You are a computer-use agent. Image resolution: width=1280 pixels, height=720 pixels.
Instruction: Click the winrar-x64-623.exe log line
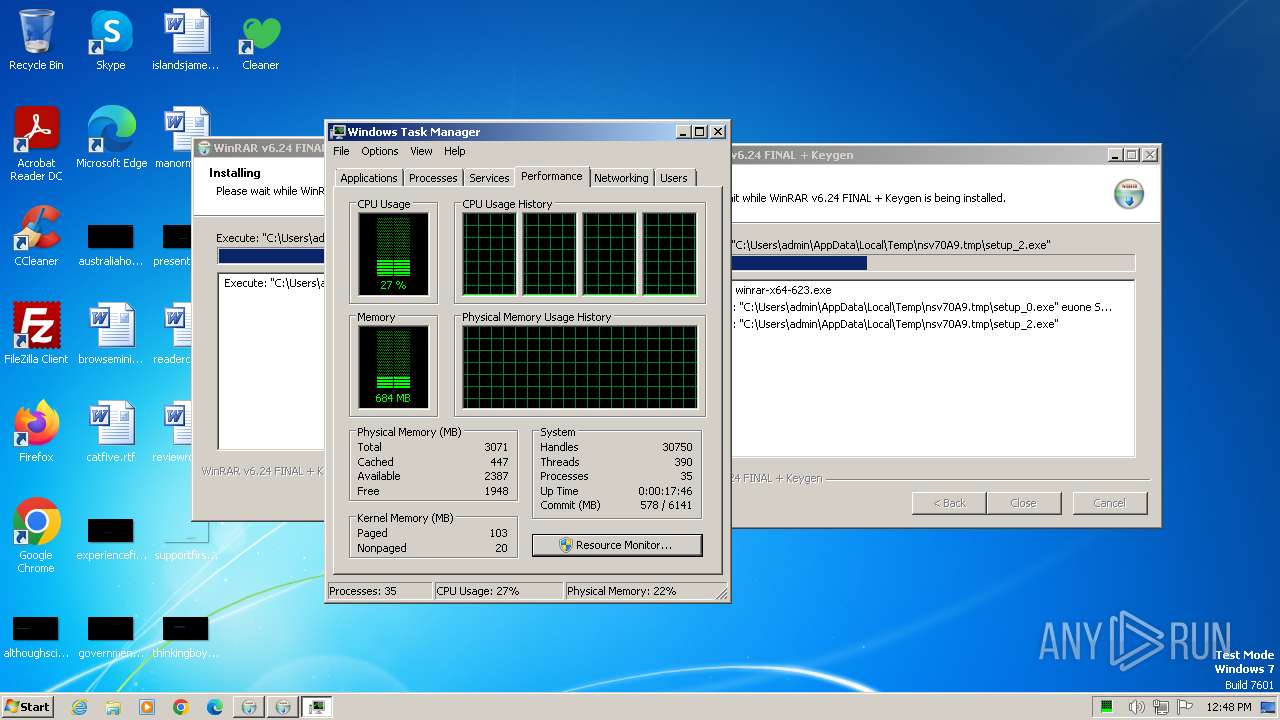pos(783,290)
